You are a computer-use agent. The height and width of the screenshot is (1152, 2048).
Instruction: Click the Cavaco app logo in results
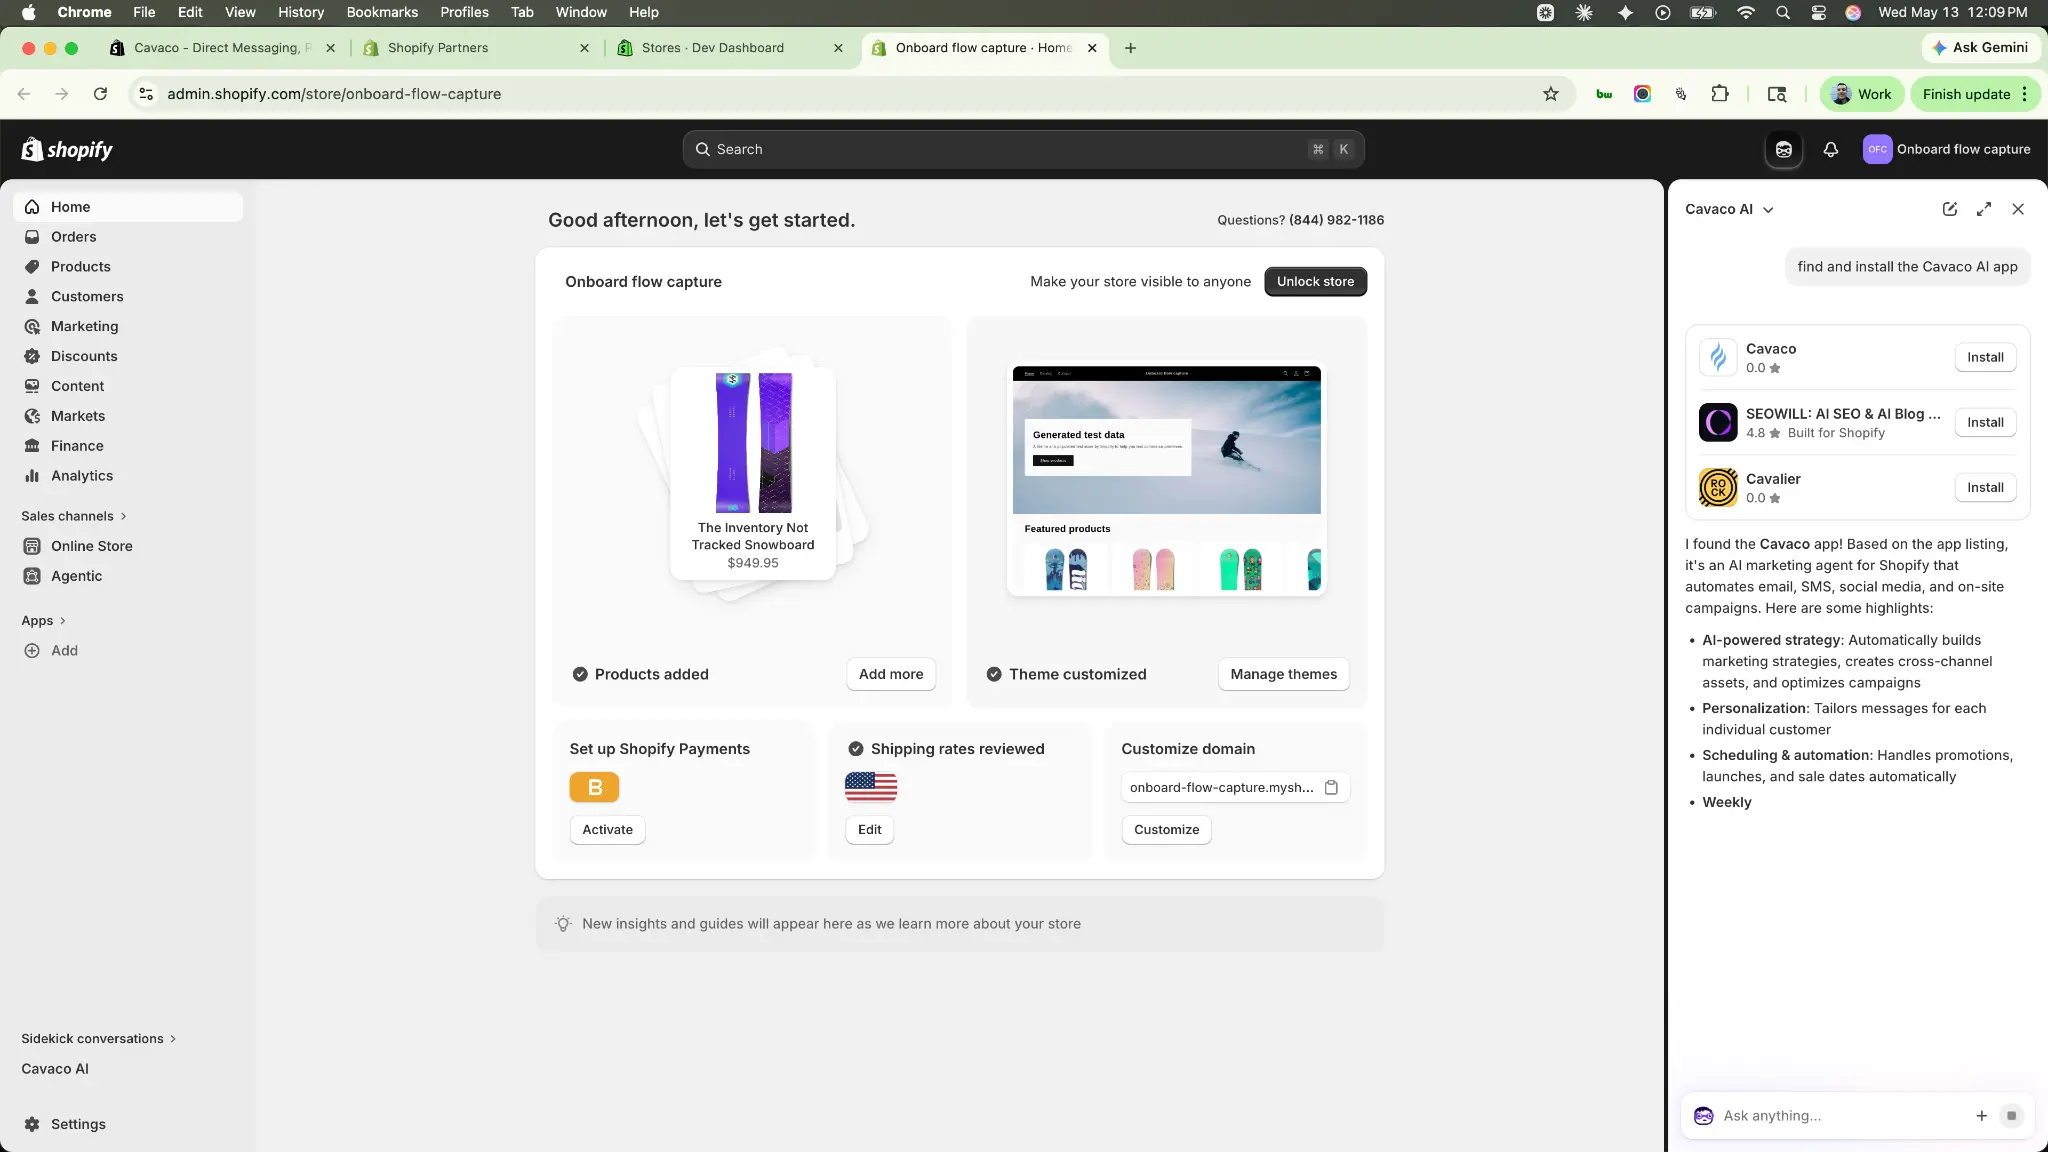click(x=1718, y=357)
